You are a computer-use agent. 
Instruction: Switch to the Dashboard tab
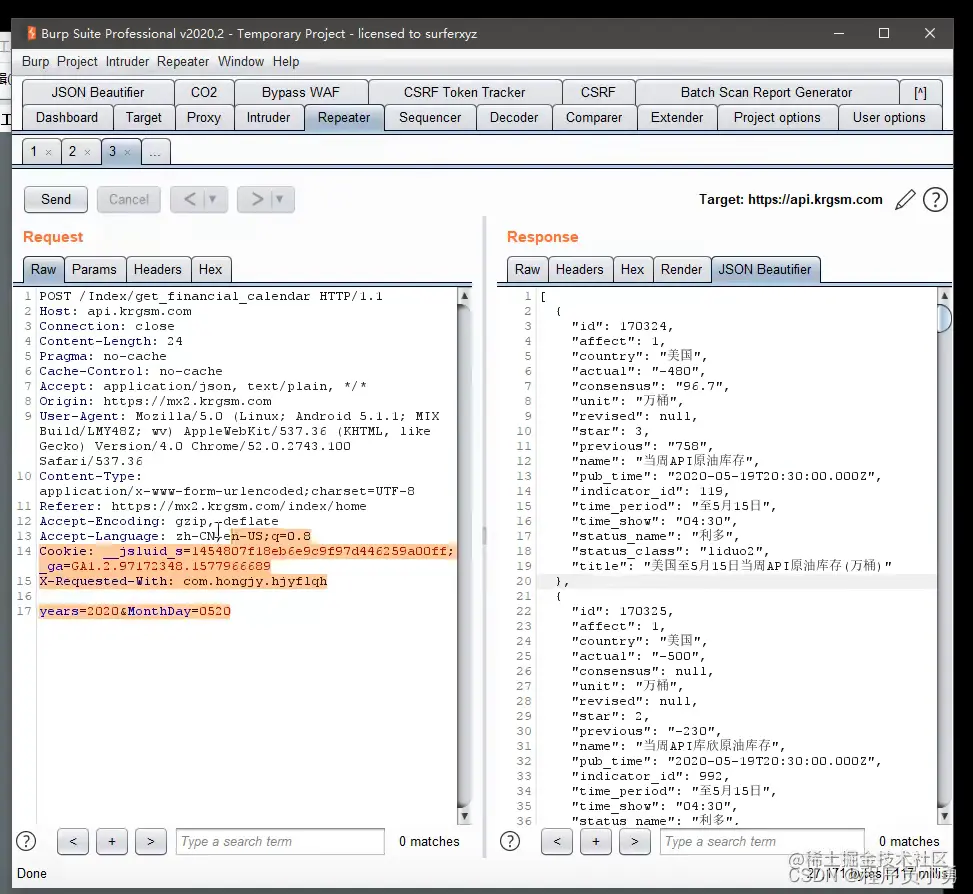[67, 118]
